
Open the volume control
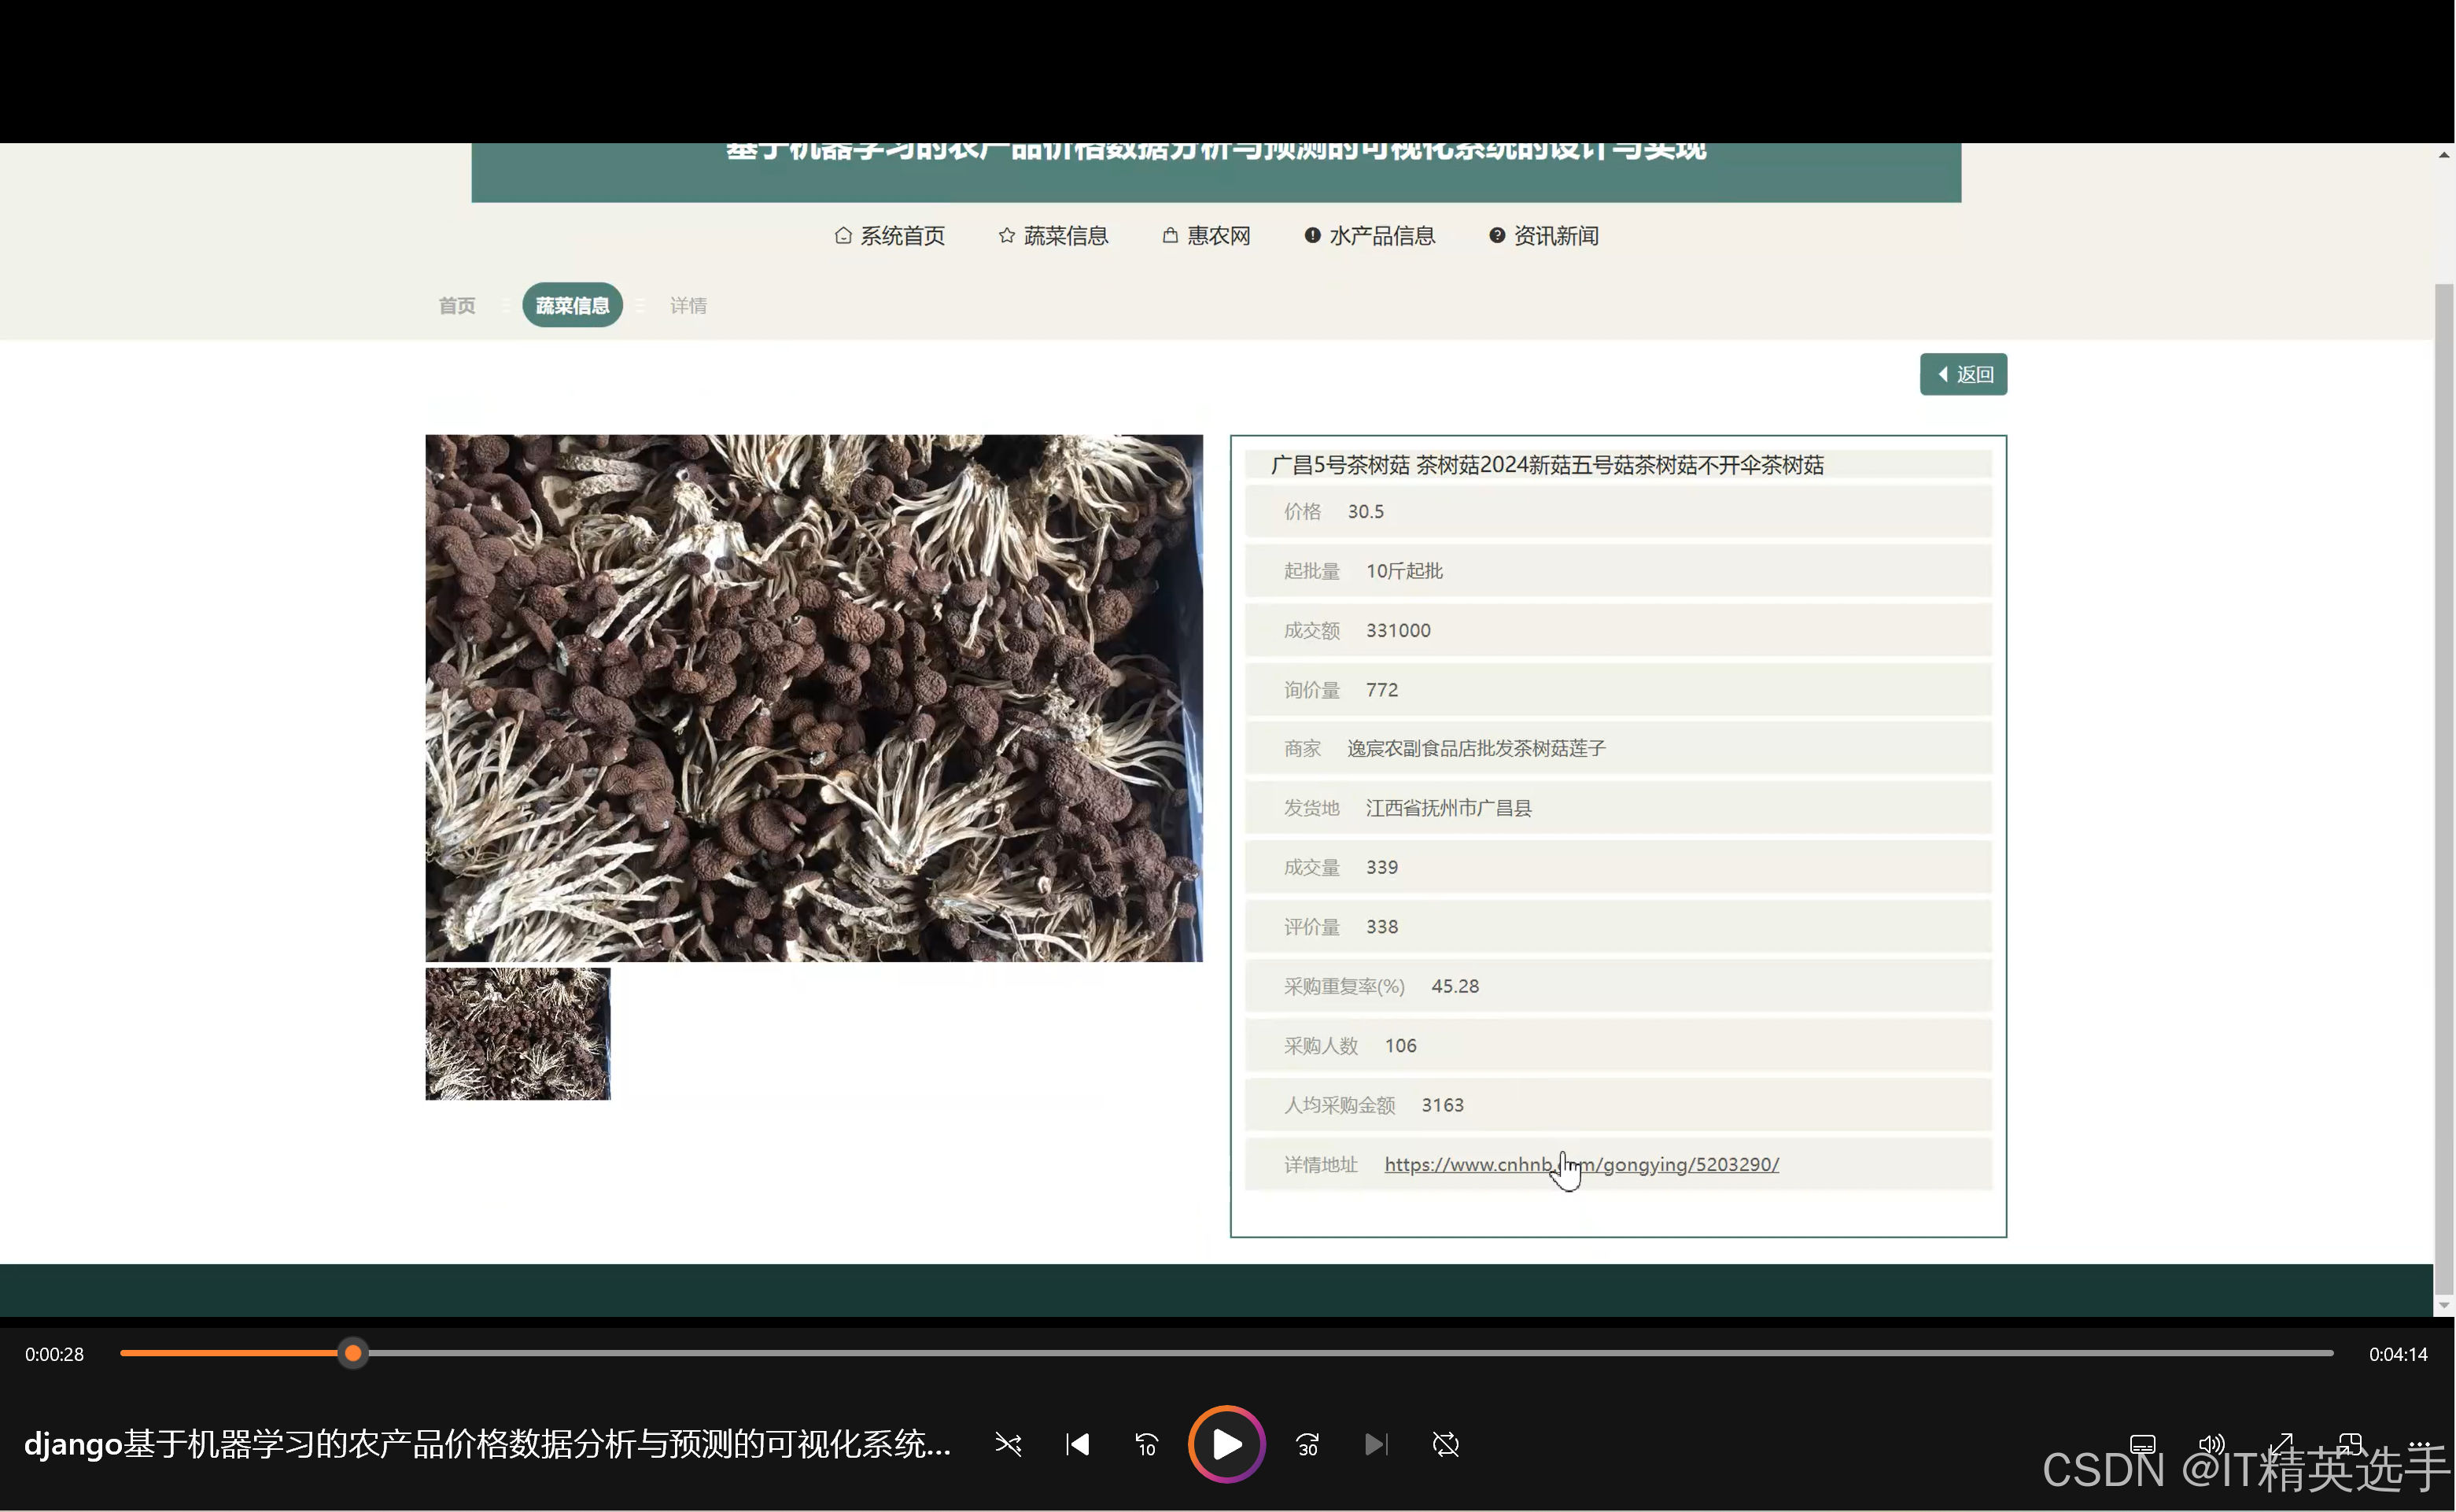coord(2211,1444)
